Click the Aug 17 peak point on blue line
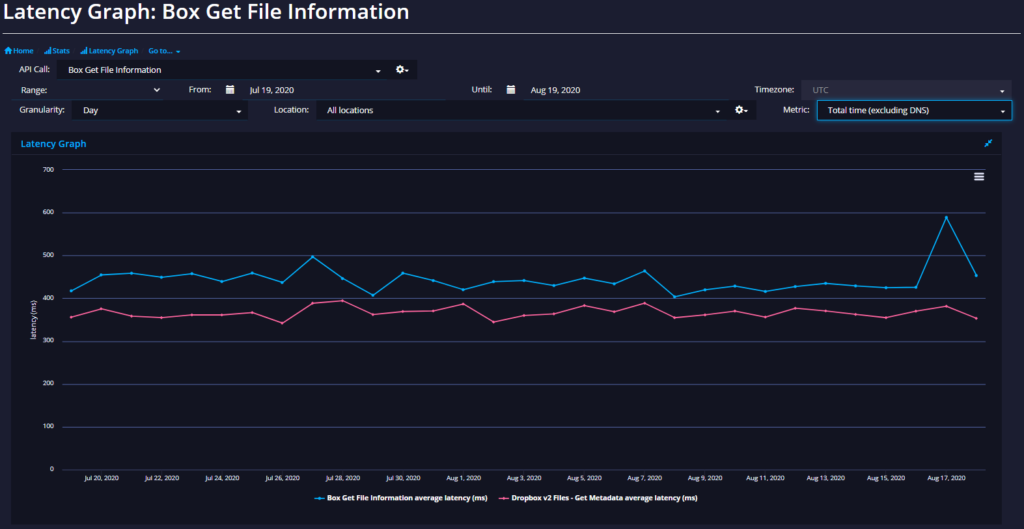1024x529 pixels. tap(946, 217)
